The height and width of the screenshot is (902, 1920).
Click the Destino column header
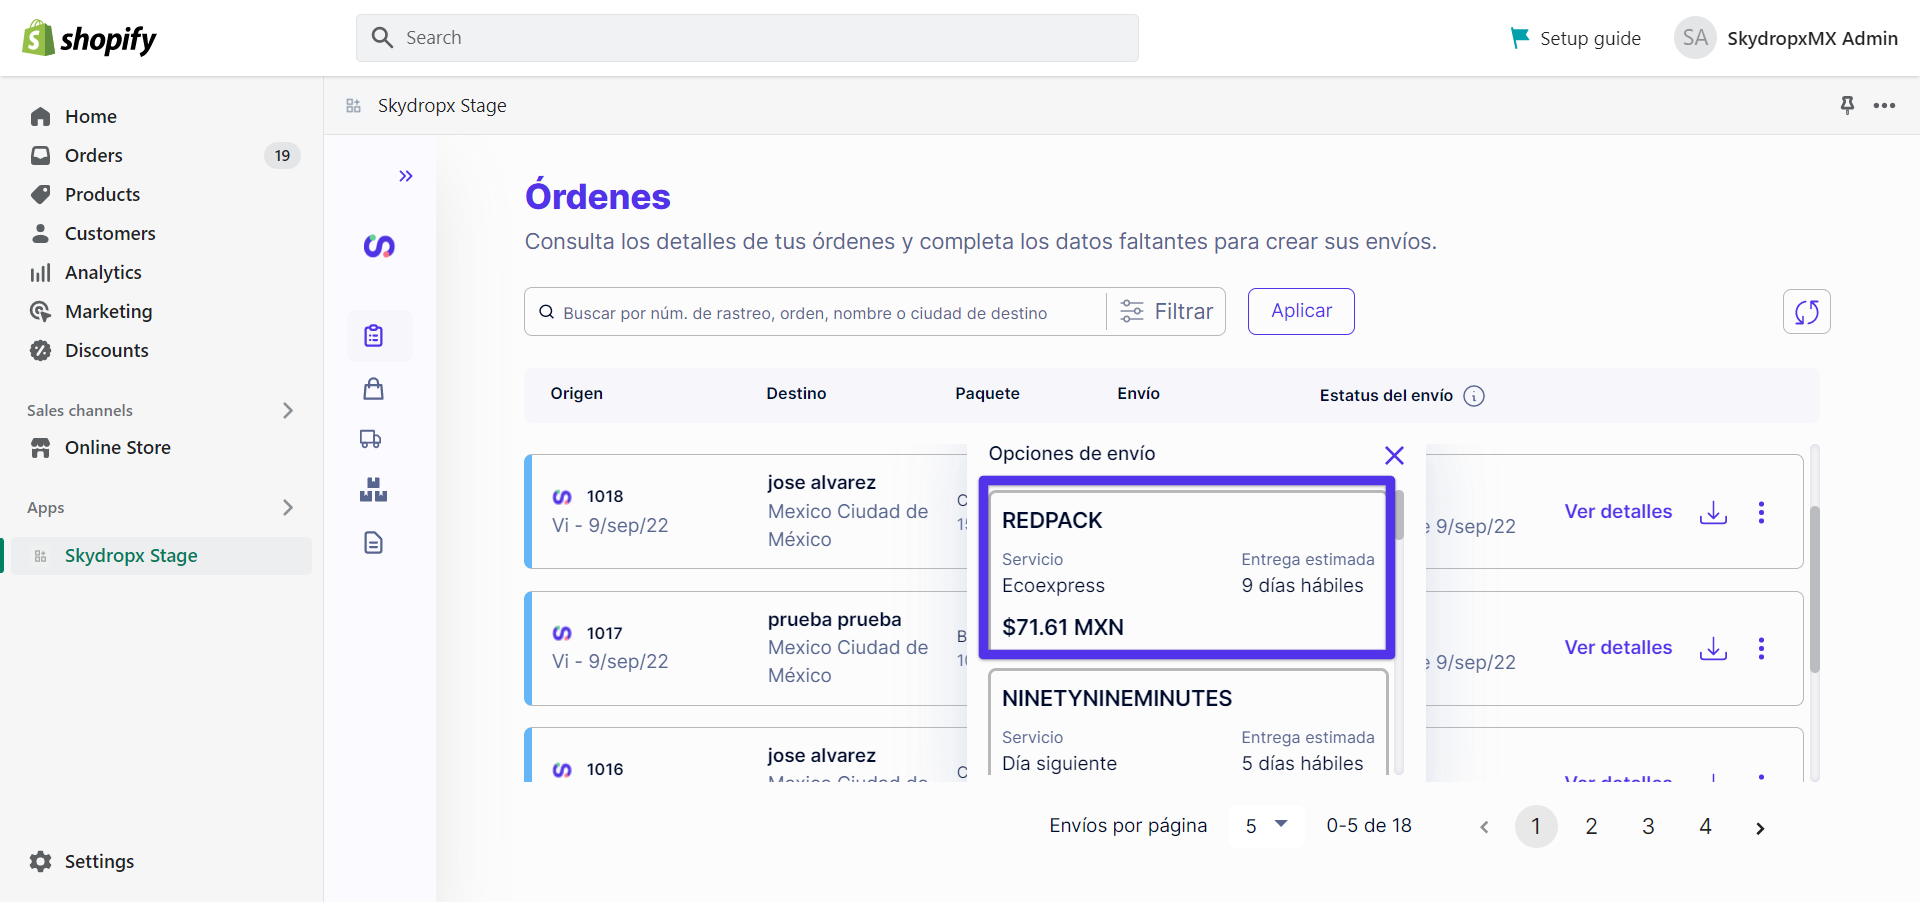(x=796, y=394)
